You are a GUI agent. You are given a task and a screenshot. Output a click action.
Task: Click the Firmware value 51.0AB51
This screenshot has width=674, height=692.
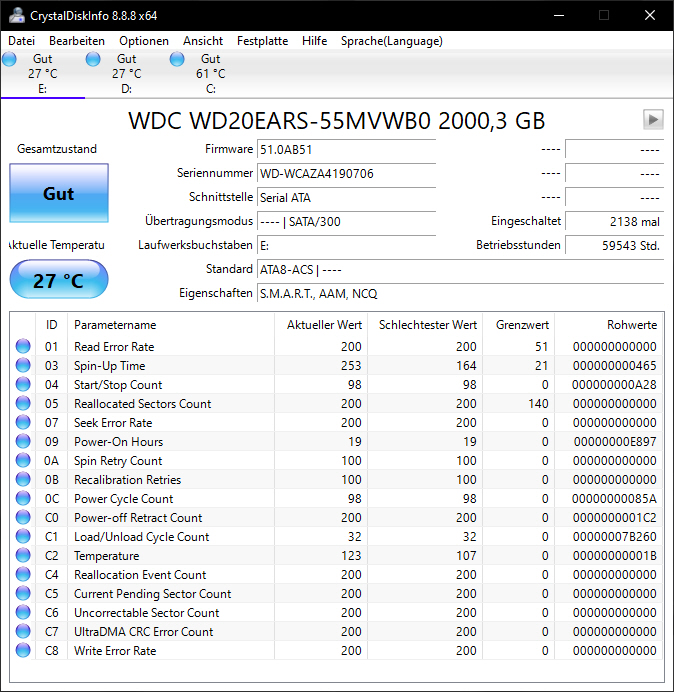click(x=346, y=150)
